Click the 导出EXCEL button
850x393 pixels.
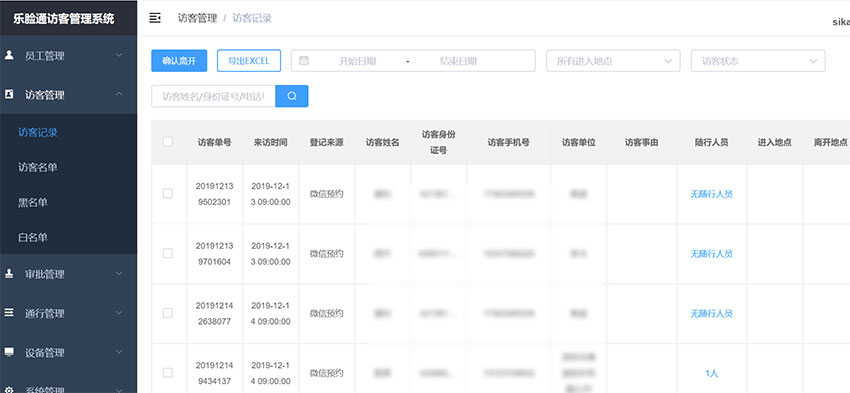[249, 61]
